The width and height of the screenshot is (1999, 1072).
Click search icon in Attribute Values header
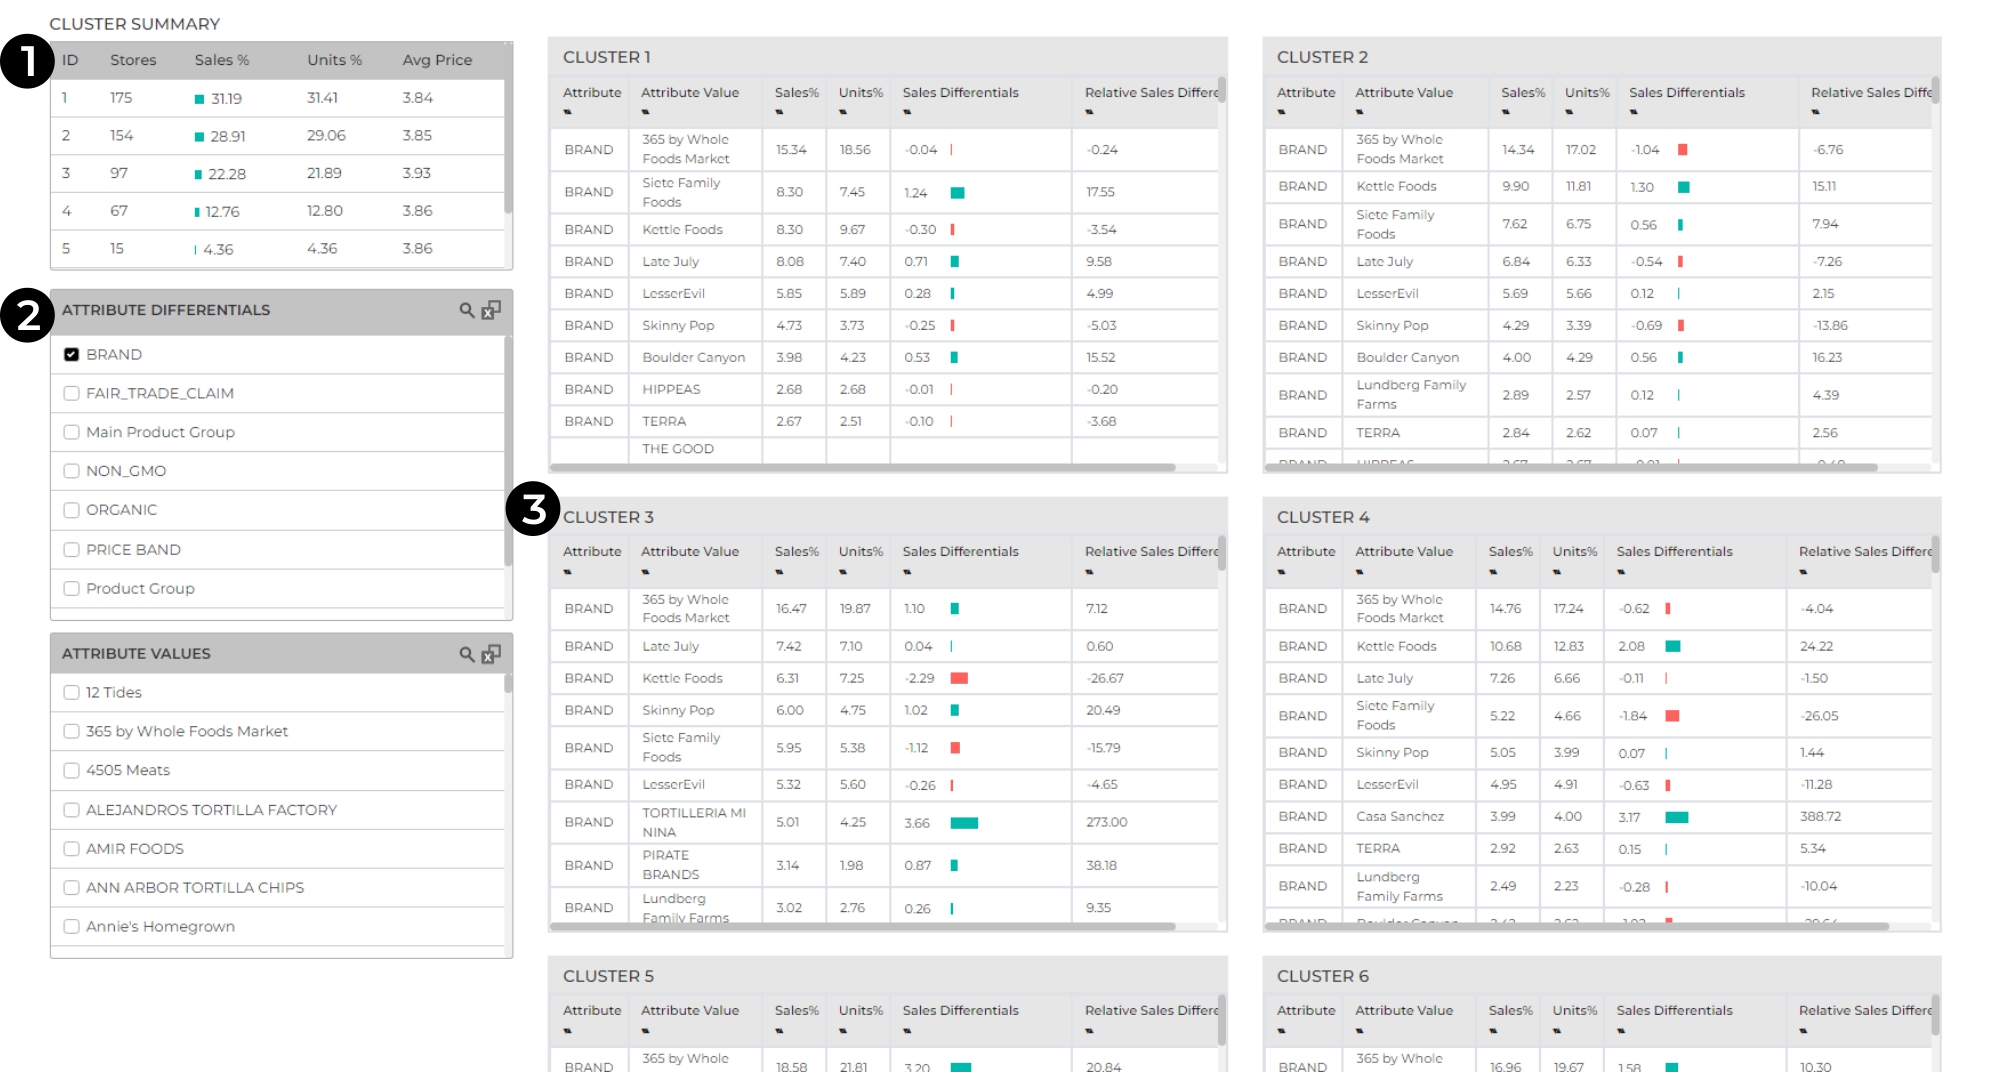[x=466, y=654]
